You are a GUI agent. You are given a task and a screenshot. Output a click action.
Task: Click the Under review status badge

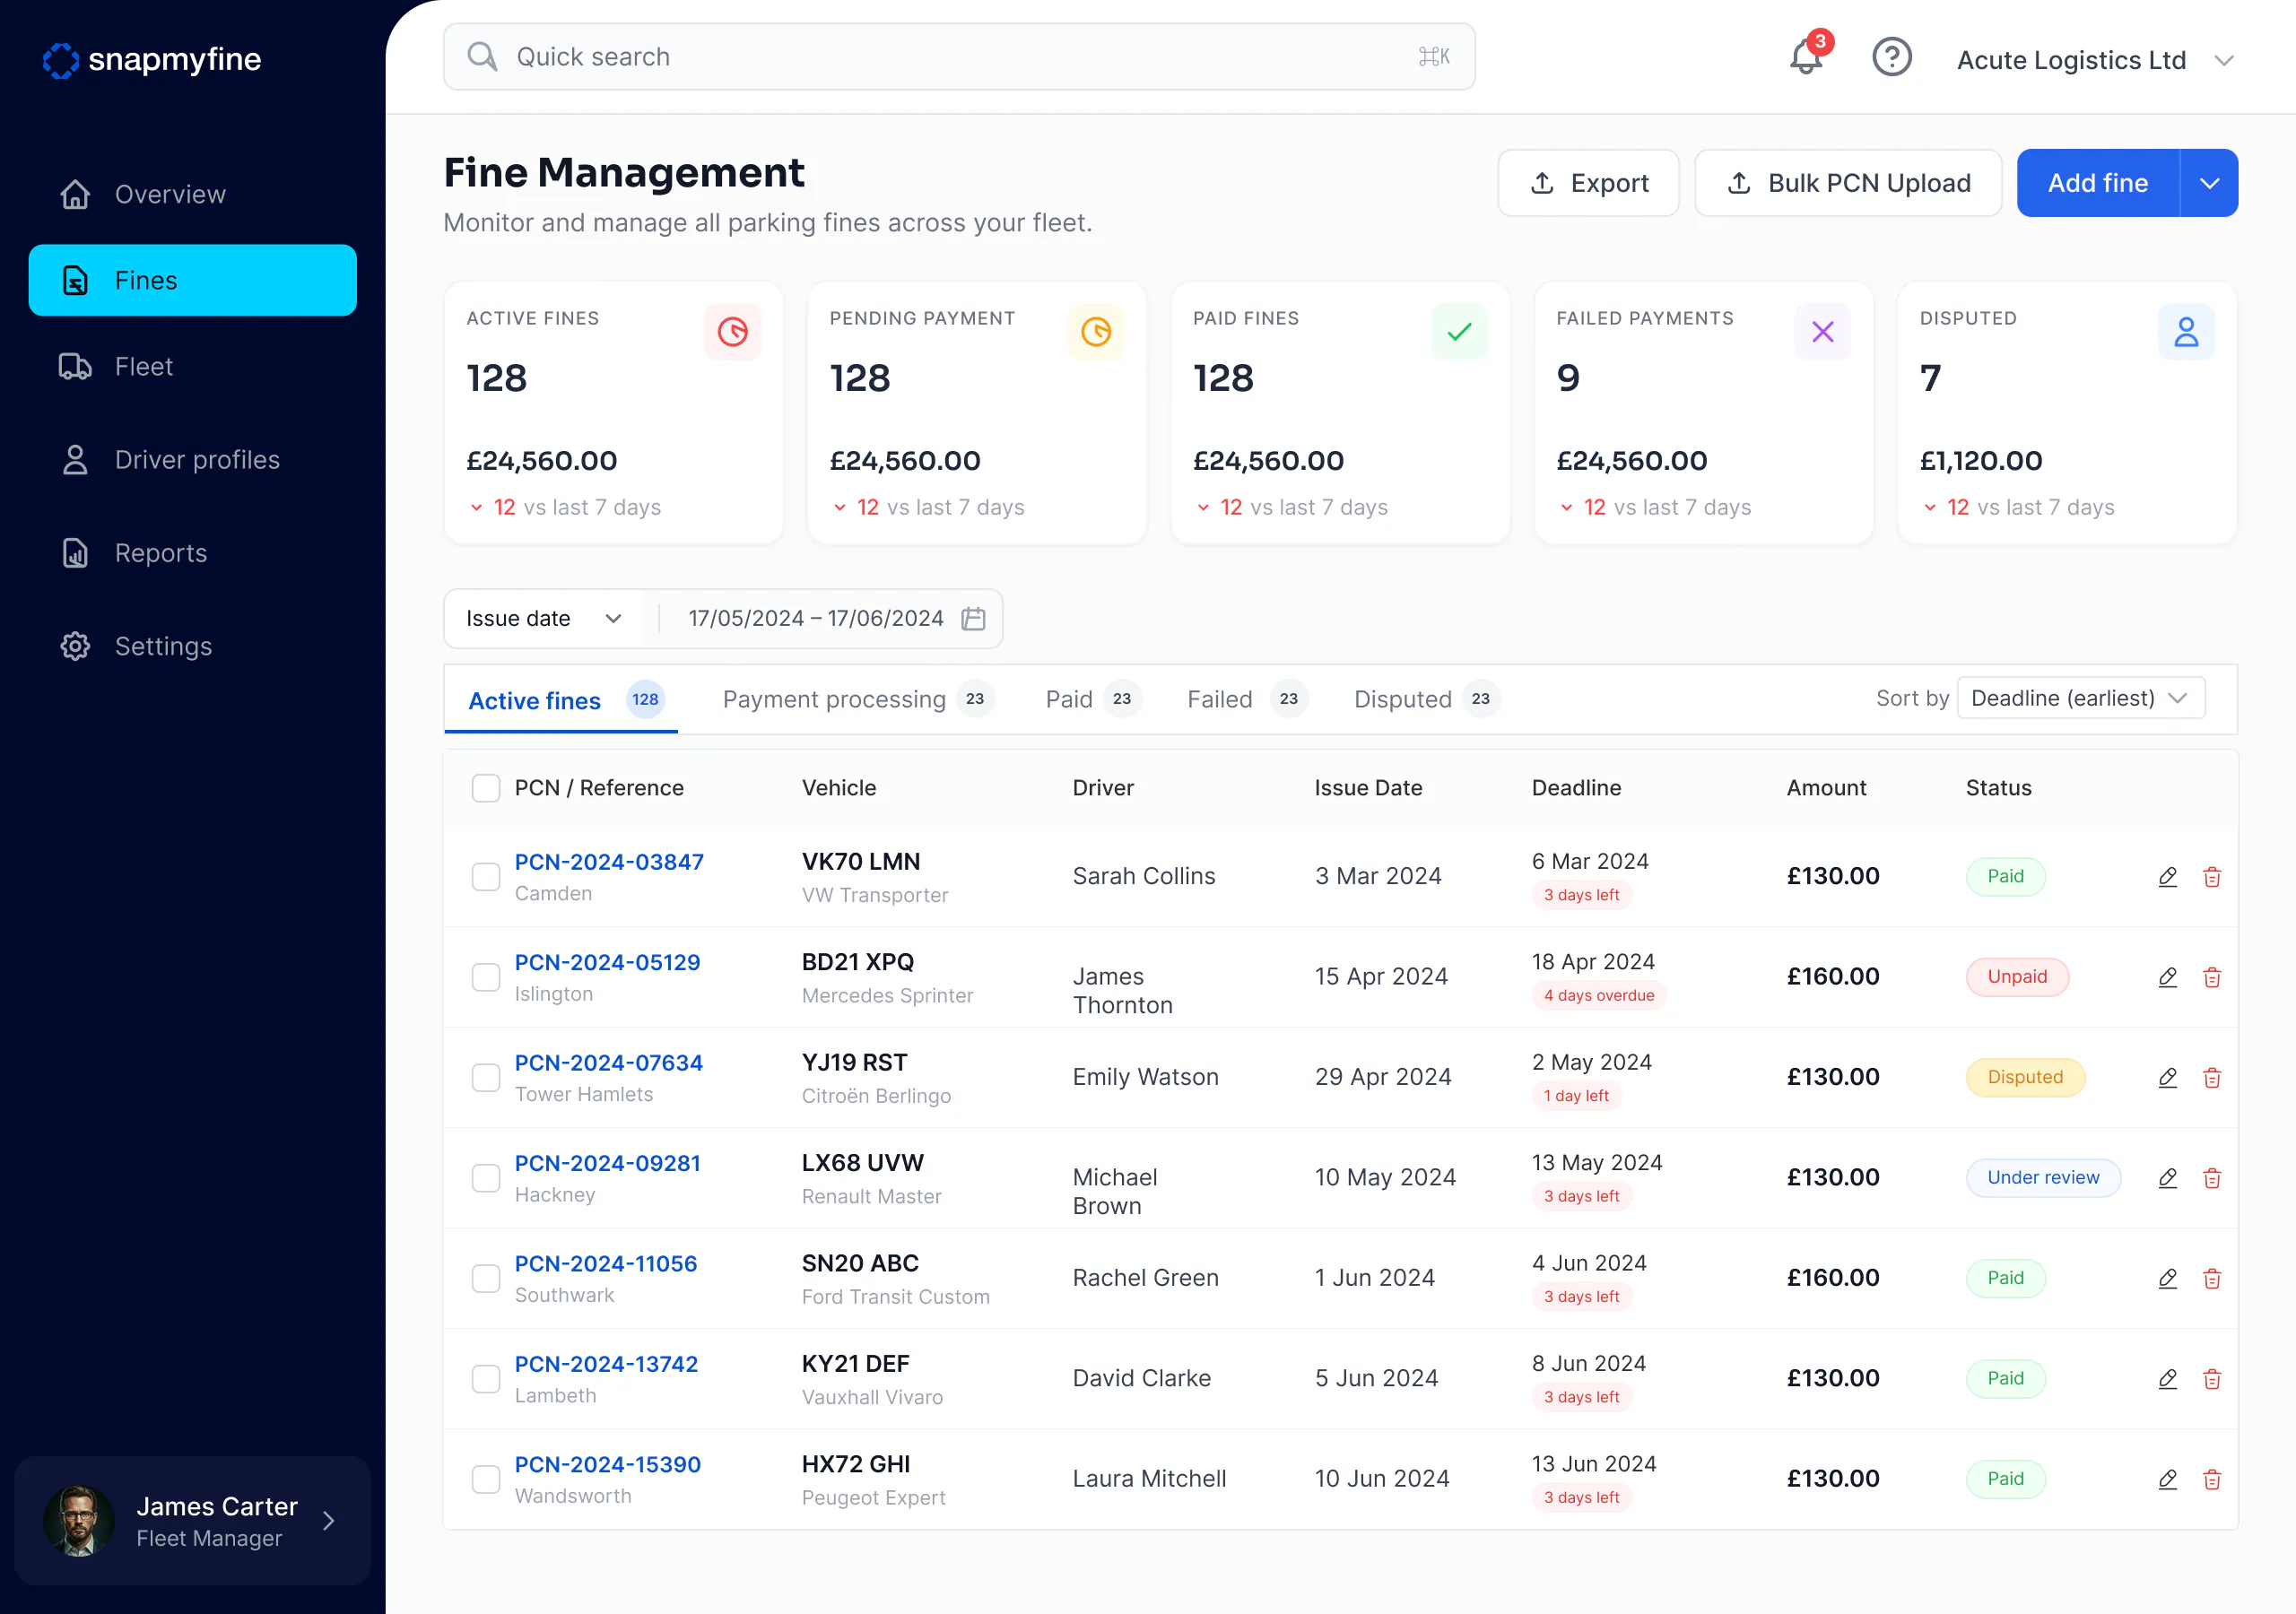click(2043, 1178)
